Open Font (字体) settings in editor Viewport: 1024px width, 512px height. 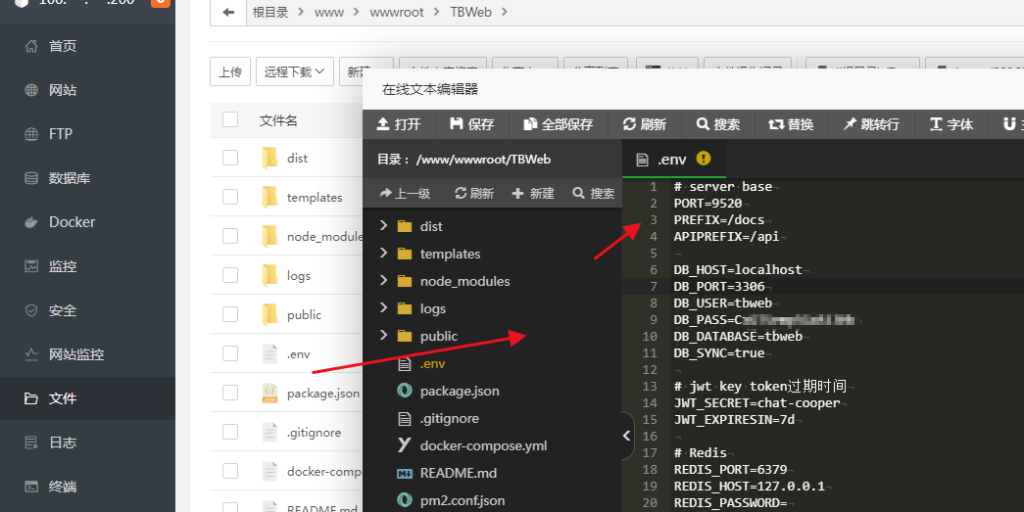(x=951, y=124)
